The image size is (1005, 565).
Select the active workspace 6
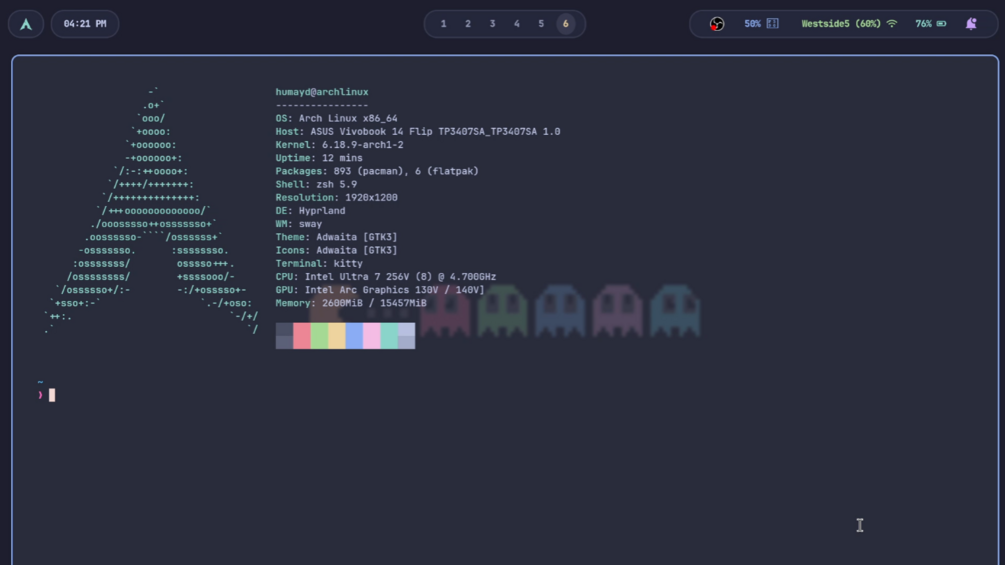tap(565, 24)
